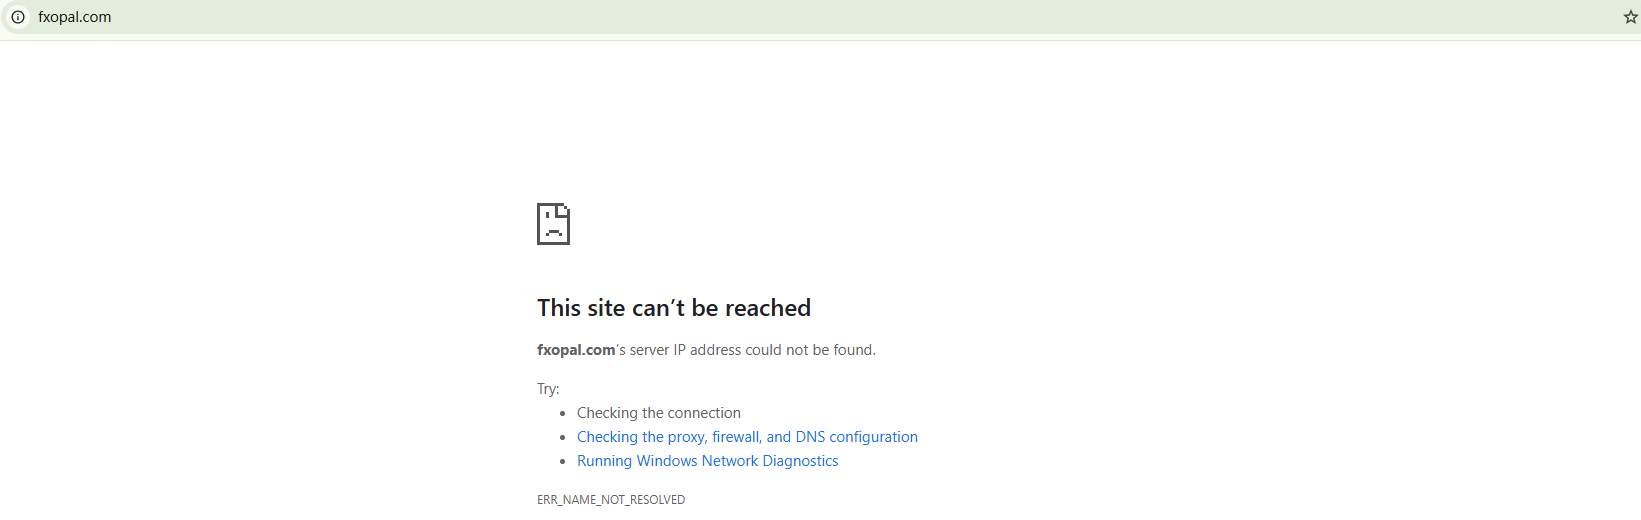This screenshot has width=1641, height=520.
Task: Bookmark this page with the star icon
Action: coord(1630,17)
